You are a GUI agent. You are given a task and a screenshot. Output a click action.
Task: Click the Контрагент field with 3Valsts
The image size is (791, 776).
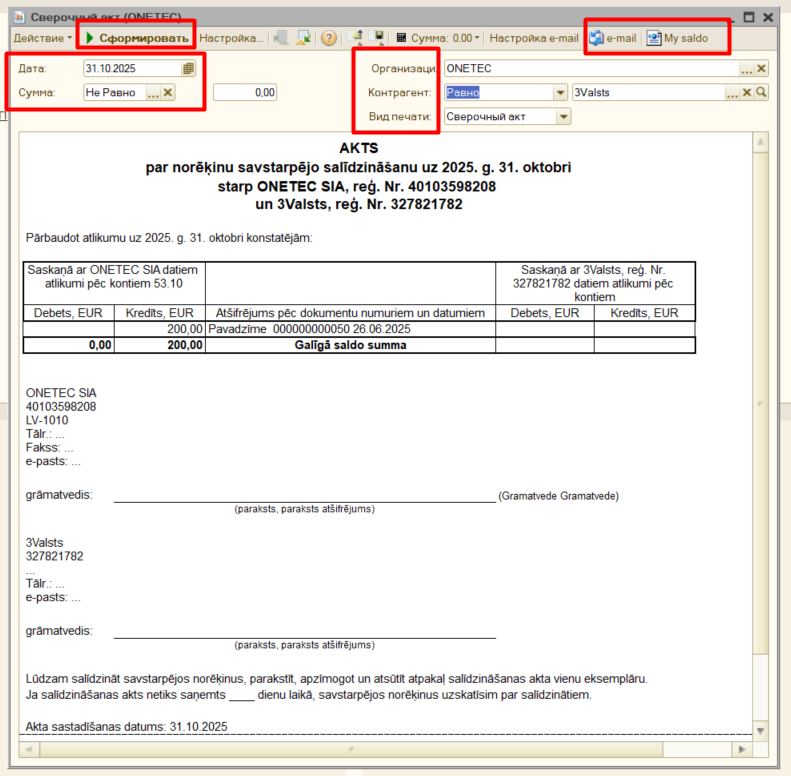pos(648,93)
